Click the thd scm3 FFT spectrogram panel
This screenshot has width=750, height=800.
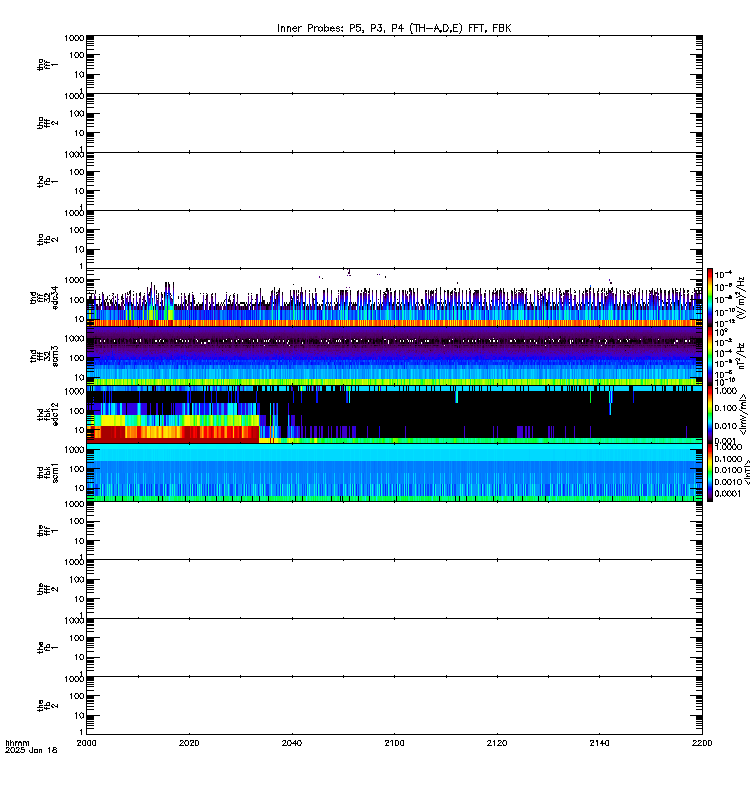394,356
